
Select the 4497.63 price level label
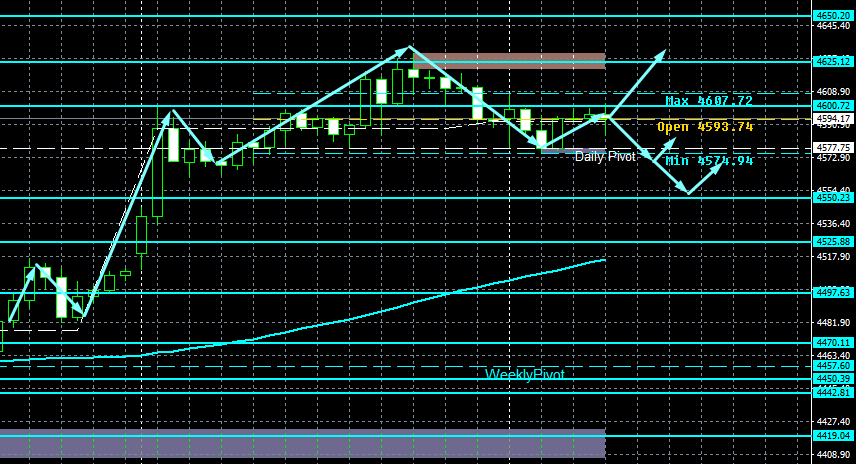point(834,293)
